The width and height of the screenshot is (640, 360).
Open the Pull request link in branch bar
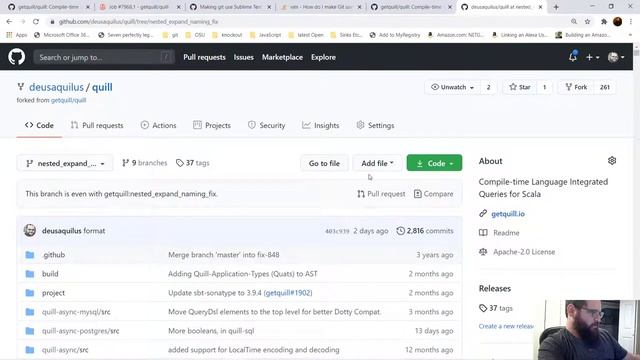[x=381, y=194]
